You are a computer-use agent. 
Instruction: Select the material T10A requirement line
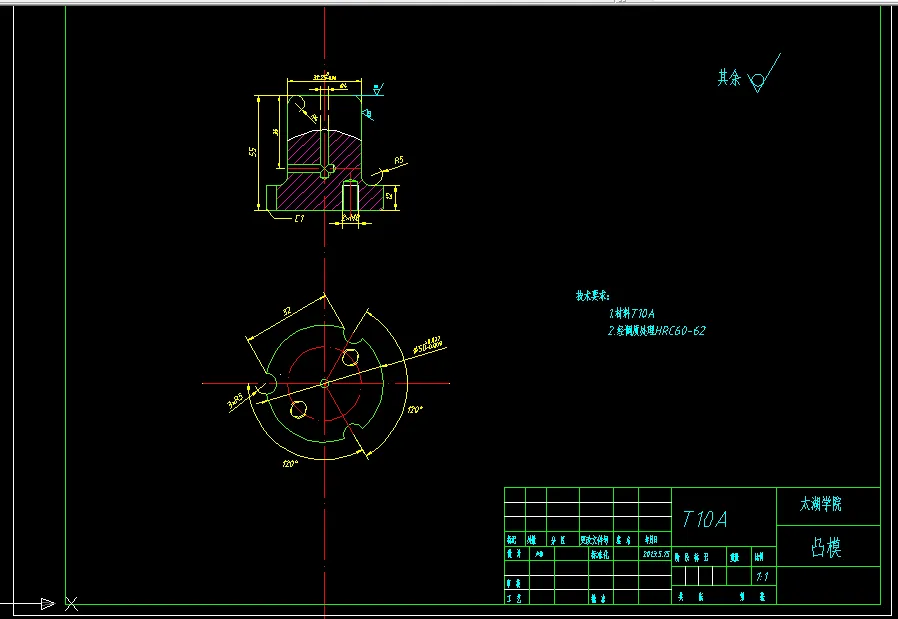click(631, 313)
